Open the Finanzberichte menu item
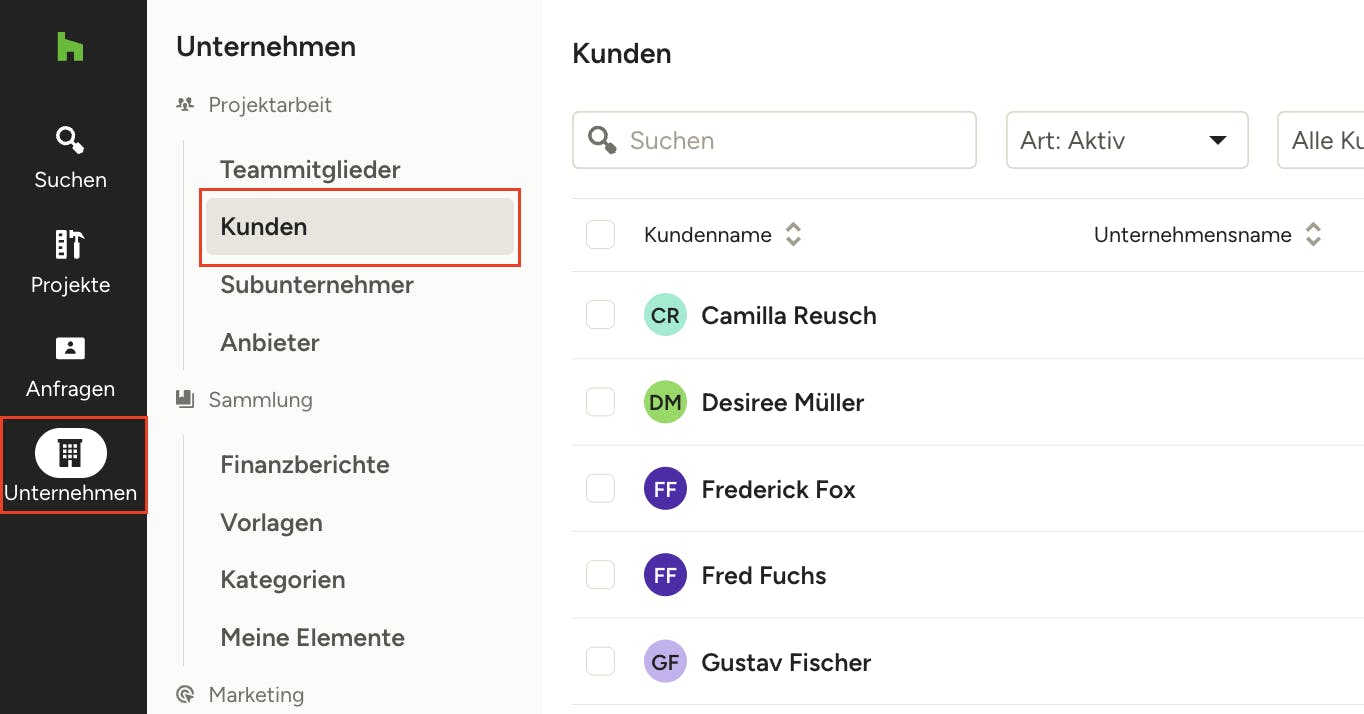 click(x=305, y=465)
